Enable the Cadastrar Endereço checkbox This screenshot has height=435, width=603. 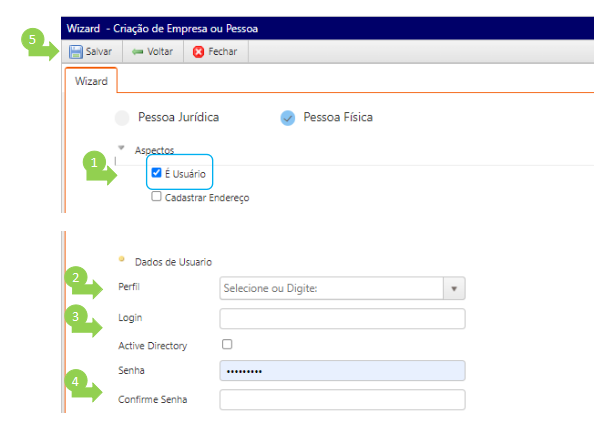[x=156, y=197]
